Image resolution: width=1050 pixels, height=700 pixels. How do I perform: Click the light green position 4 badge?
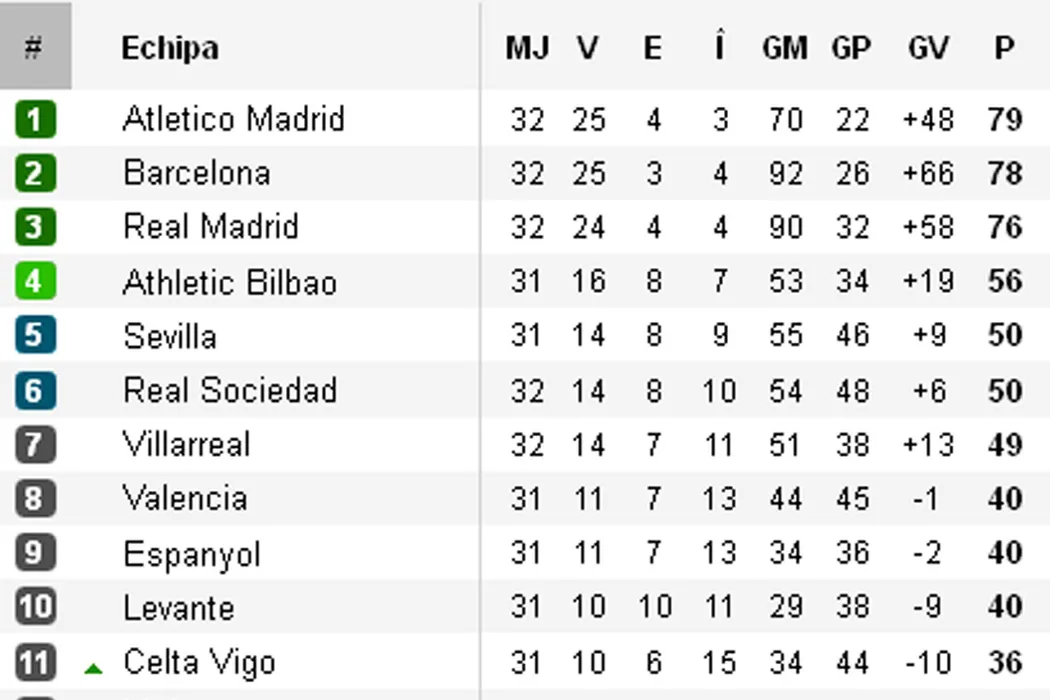[x=34, y=281]
